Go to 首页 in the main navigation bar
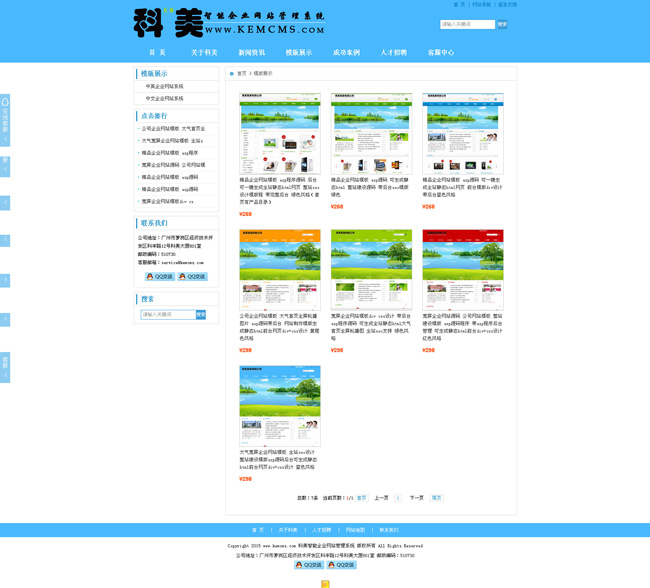This screenshot has height=588, width=650. point(157,53)
